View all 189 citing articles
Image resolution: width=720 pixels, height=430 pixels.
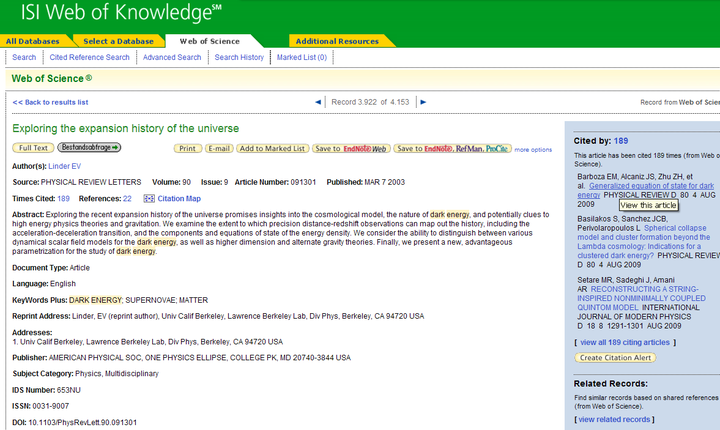tap(625, 342)
